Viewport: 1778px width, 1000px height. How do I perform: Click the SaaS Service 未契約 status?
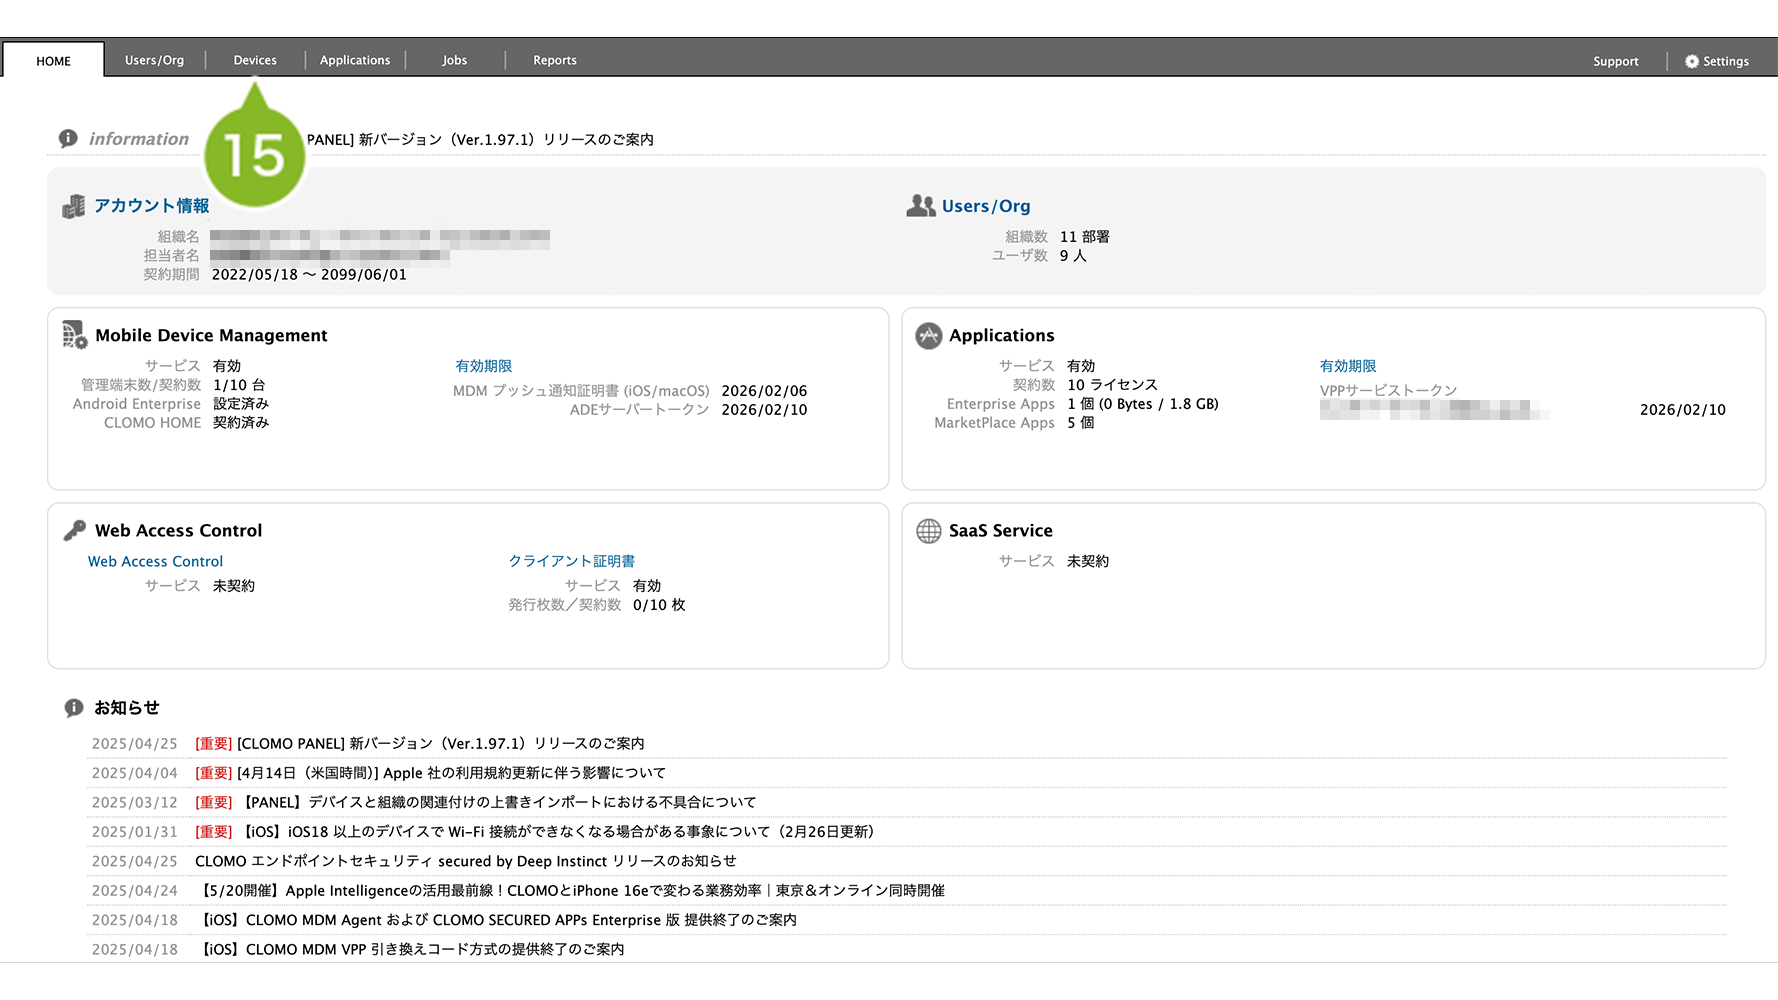[1088, 561]
